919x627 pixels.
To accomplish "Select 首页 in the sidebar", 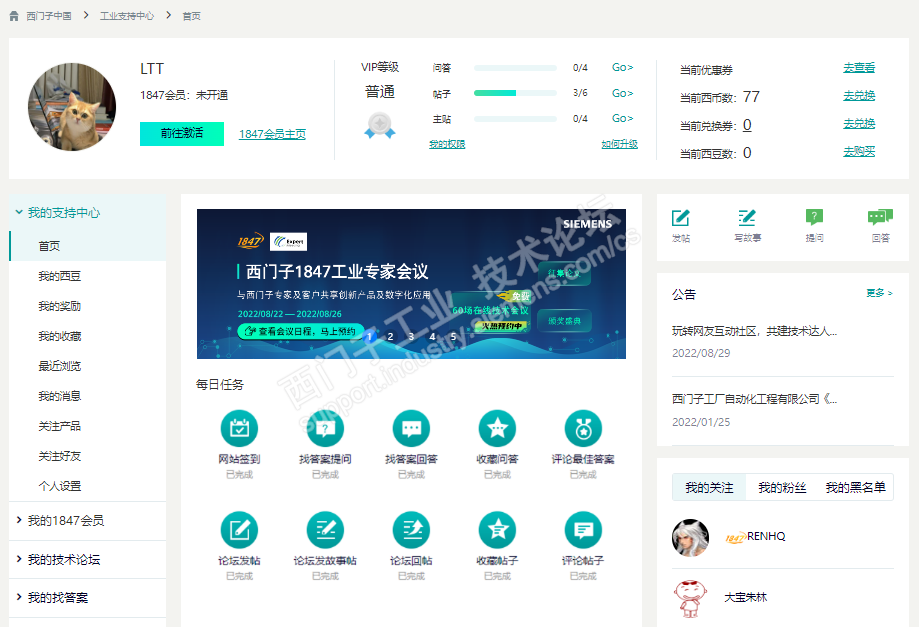I will click(88, 246).
